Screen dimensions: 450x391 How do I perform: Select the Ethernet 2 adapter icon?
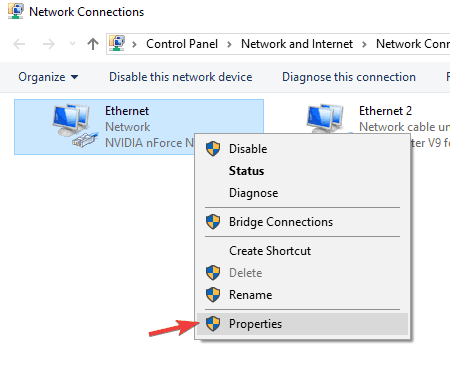(x=325, y=119)
